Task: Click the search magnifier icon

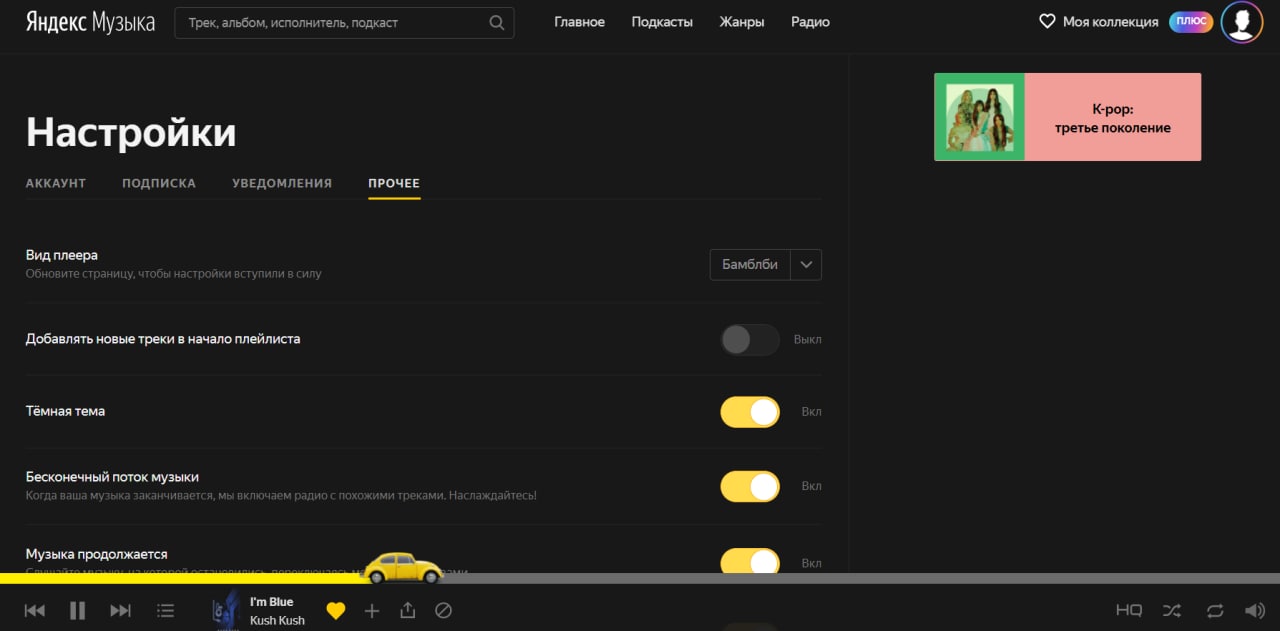Action: point(497,22)
